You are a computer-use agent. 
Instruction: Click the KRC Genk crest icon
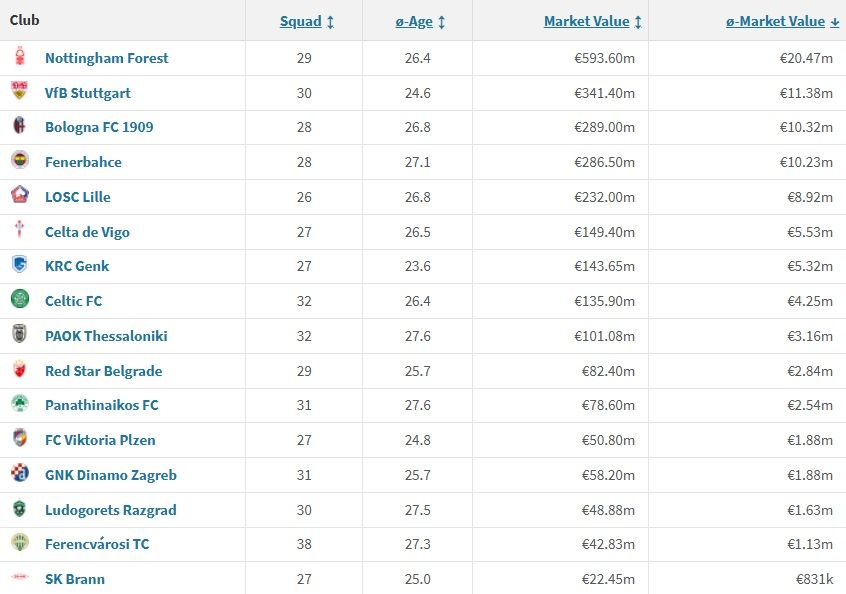[x=20, y=266]
